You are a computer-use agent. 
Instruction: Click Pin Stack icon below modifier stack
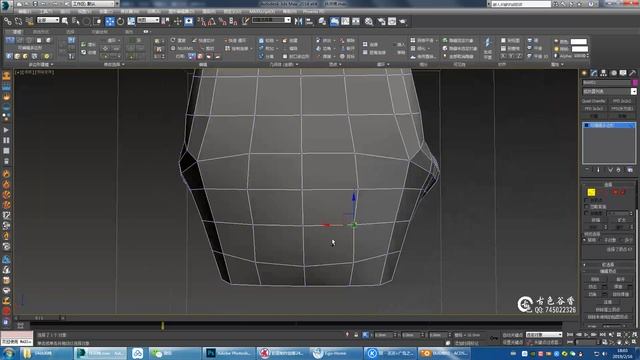(587, 170)
